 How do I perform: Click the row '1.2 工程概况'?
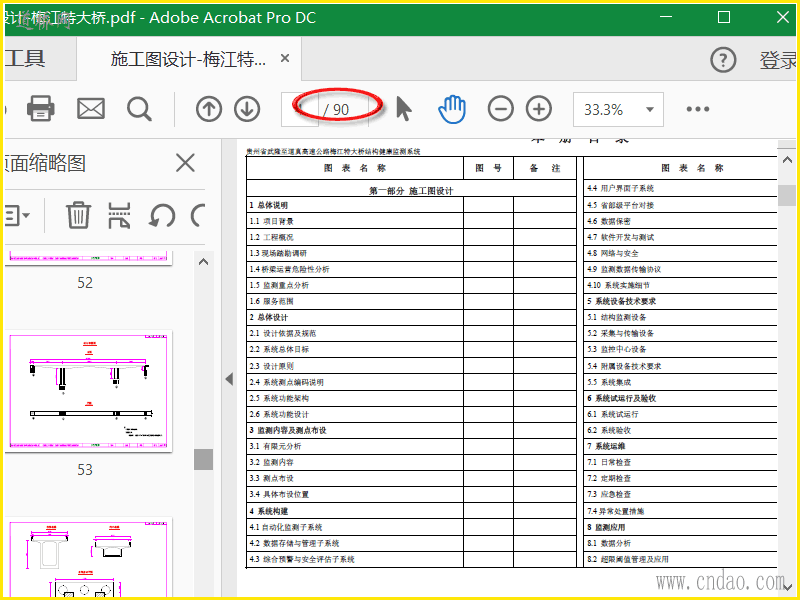(x=355, y=237)
